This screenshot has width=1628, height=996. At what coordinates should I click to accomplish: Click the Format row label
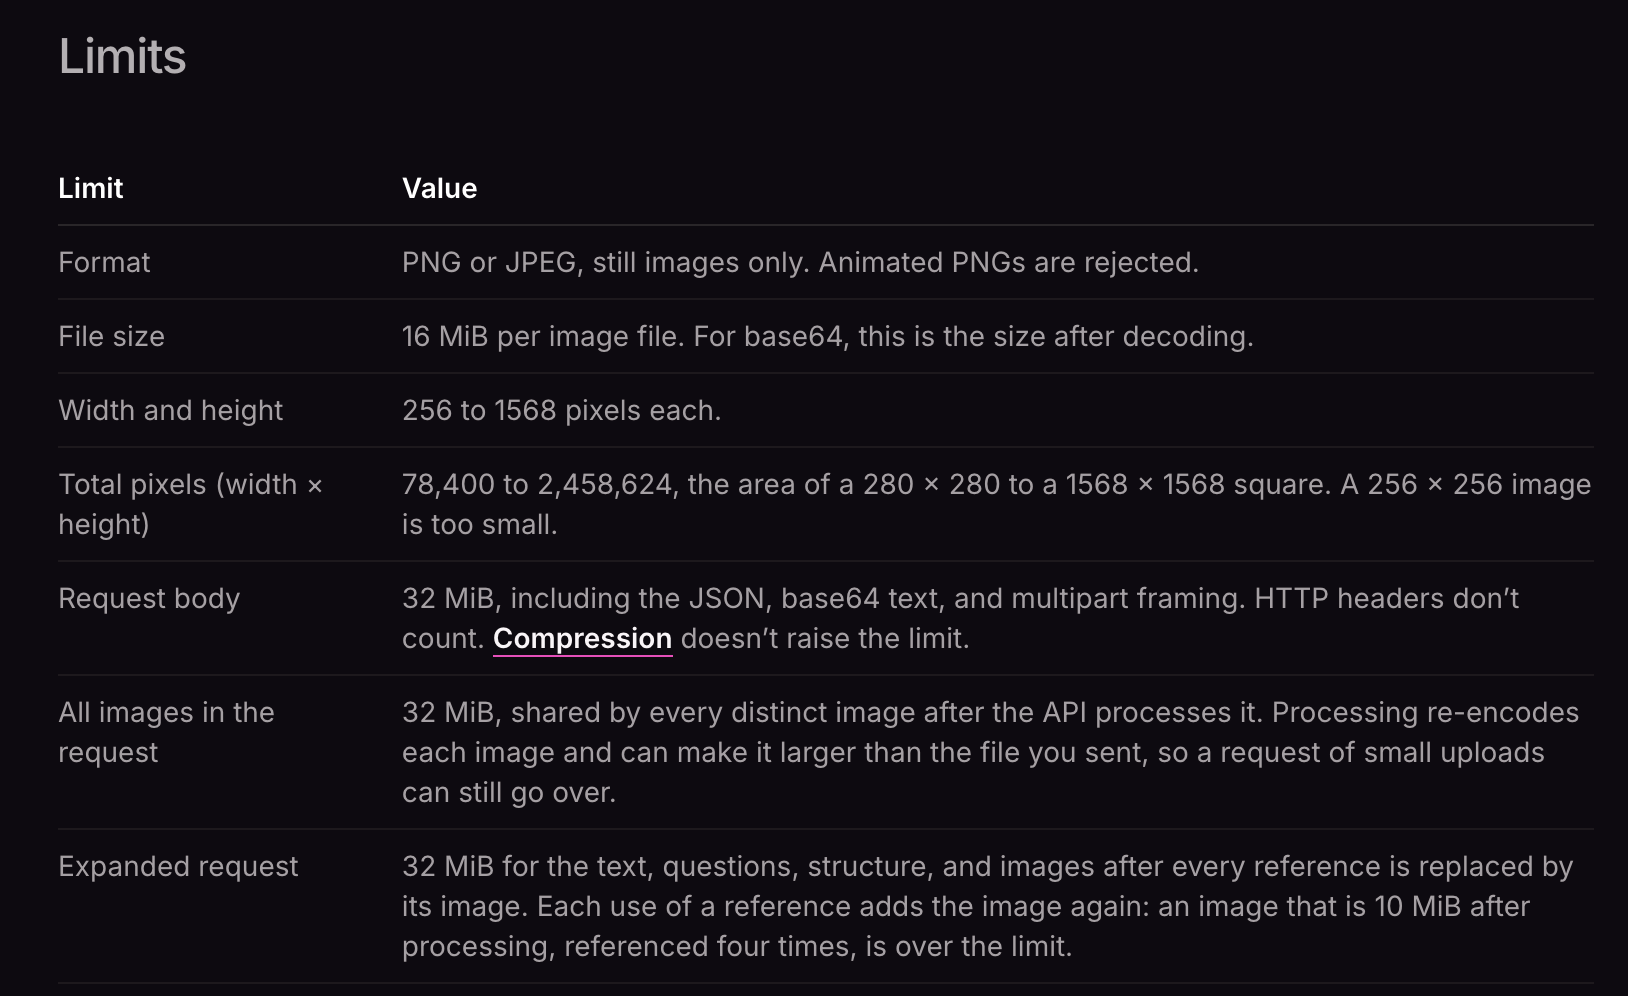(x=104, y=262)
